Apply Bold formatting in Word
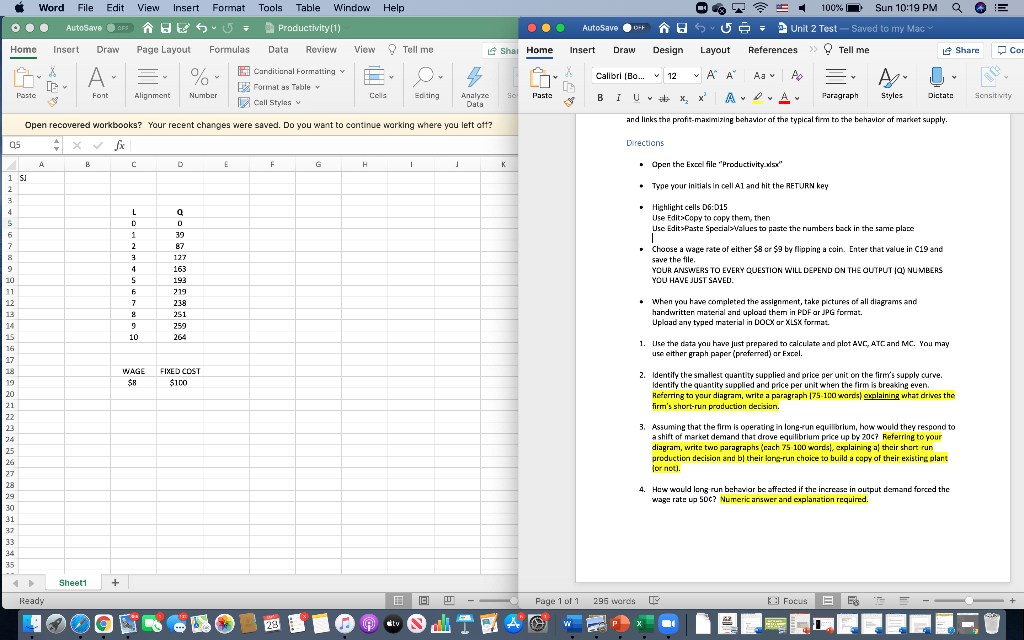 point(599,97)
